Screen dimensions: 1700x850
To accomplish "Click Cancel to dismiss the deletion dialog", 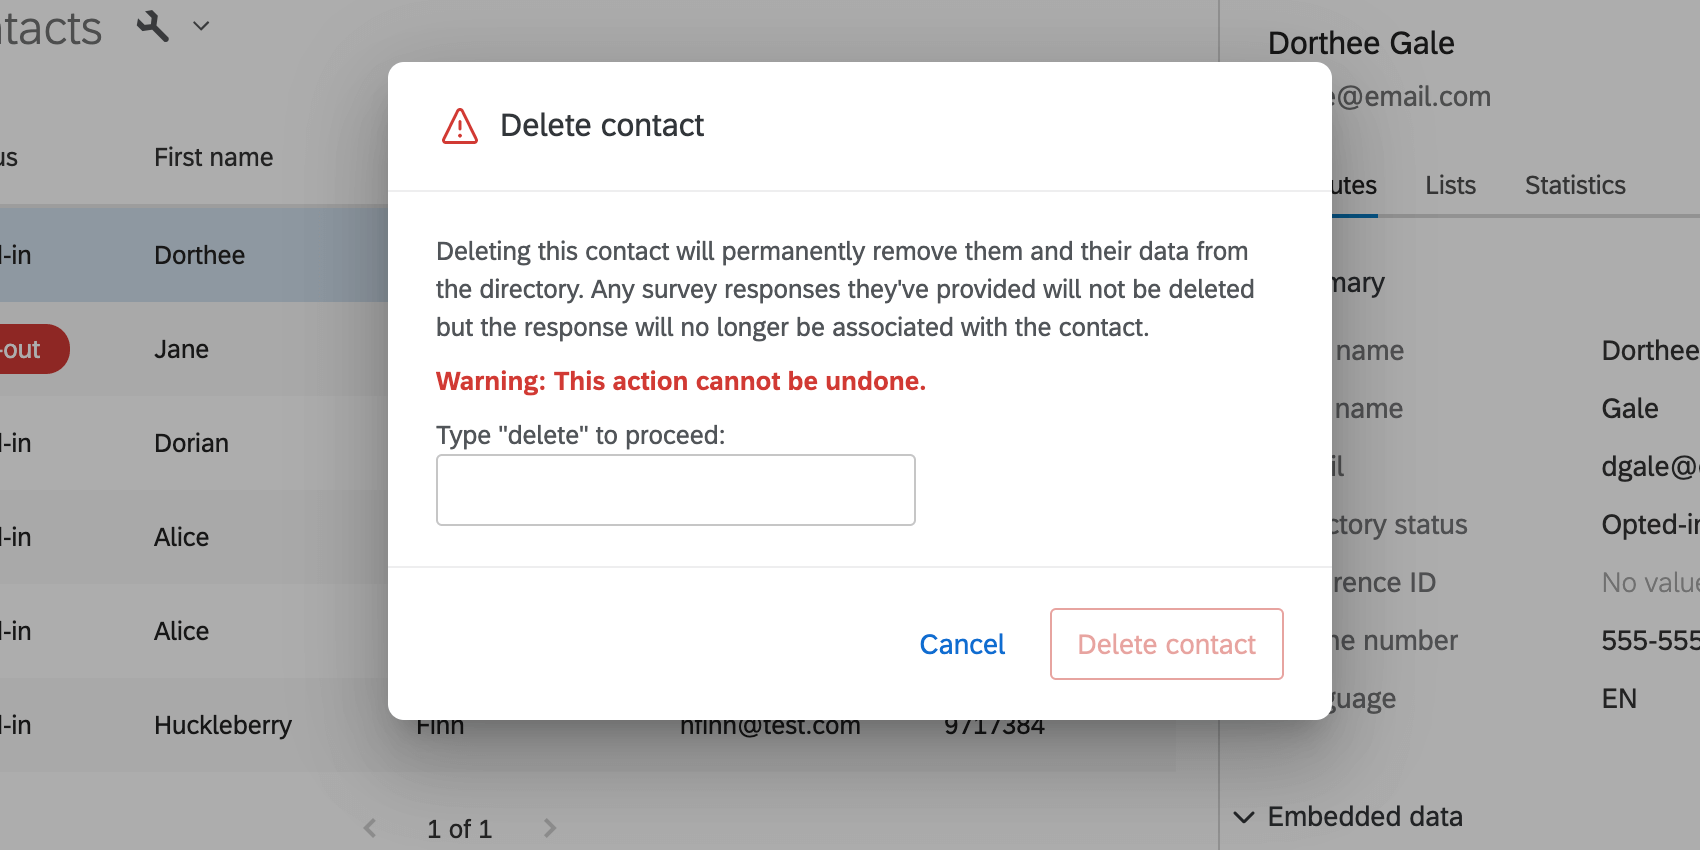I will (961, 644).
